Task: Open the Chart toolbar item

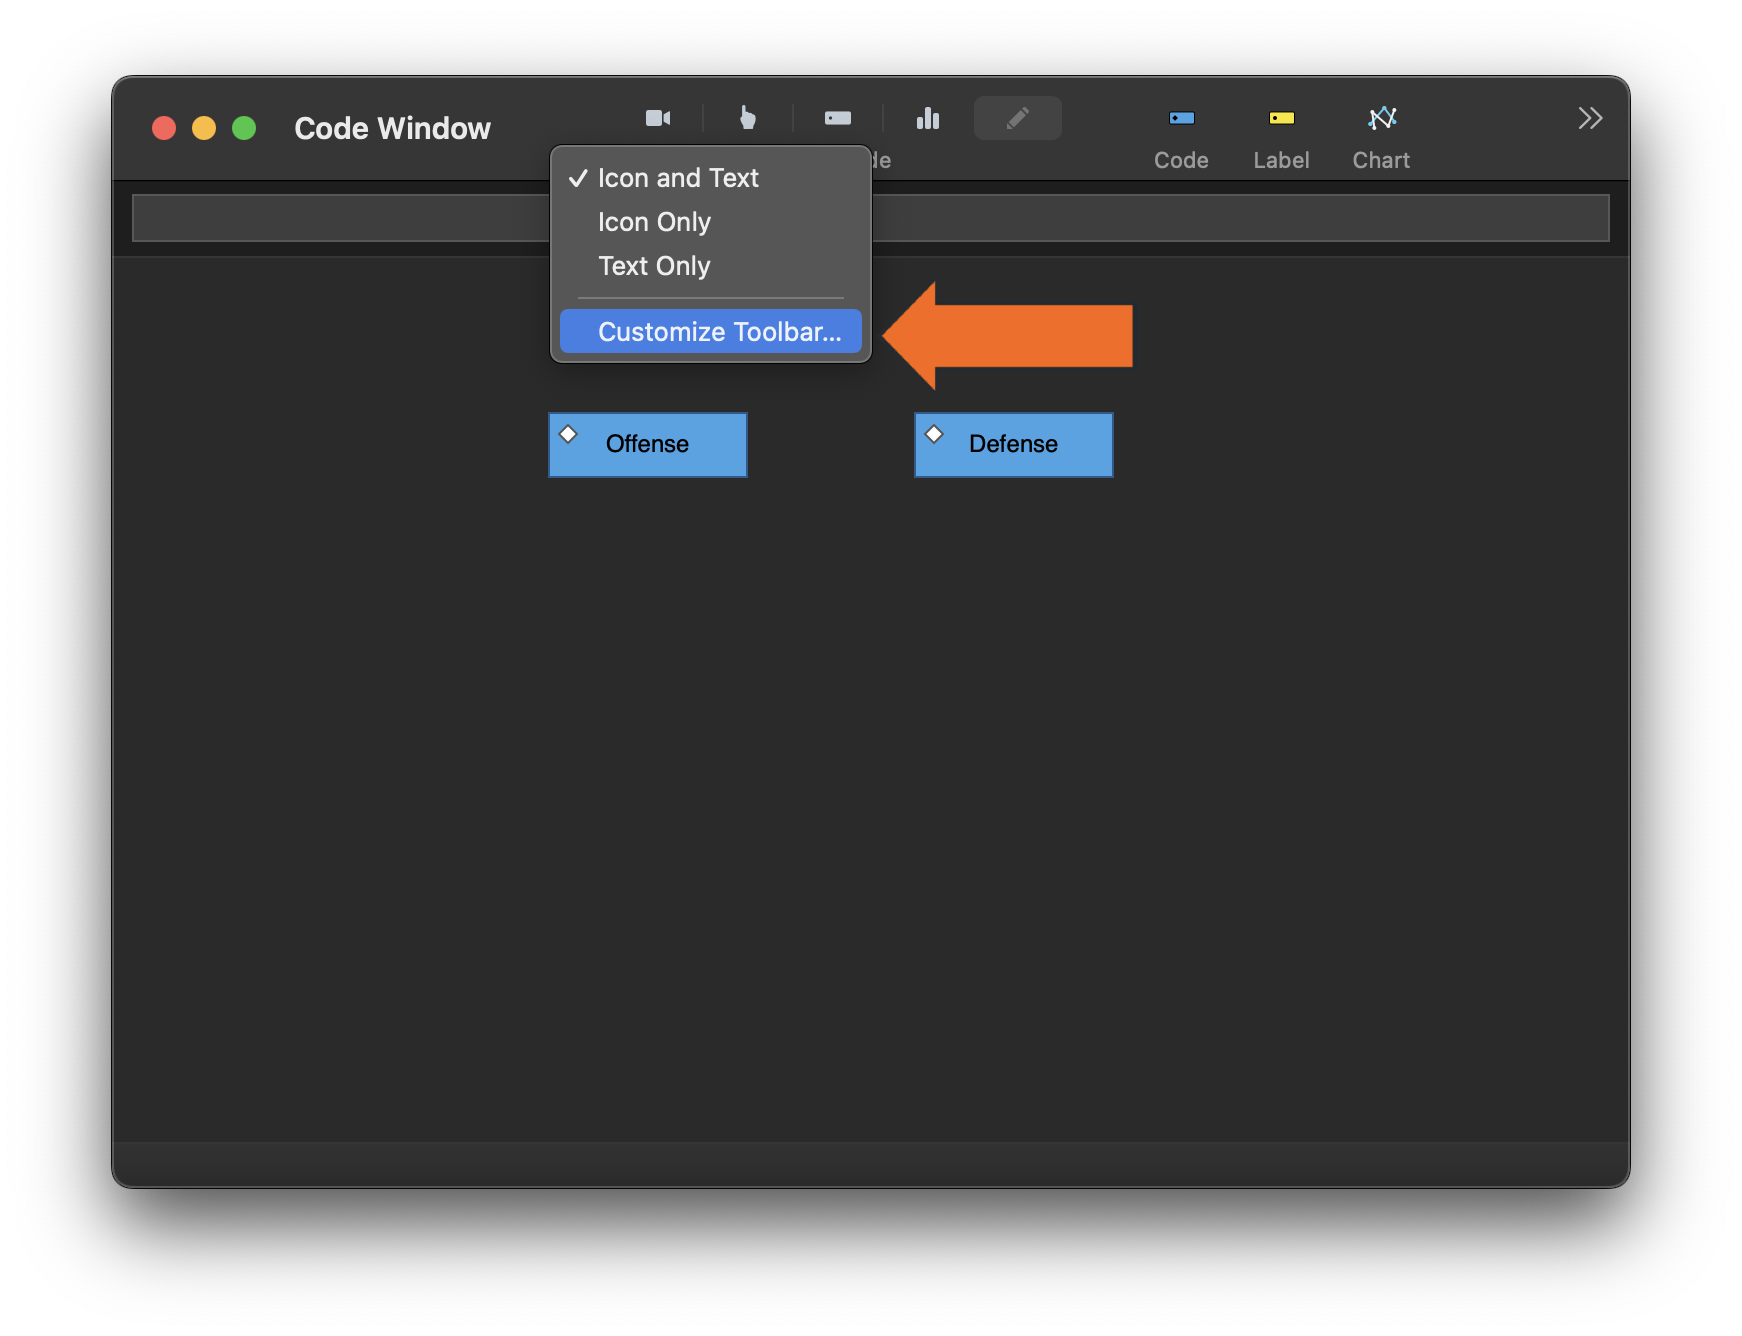Action: click(x=1381, y=136)
